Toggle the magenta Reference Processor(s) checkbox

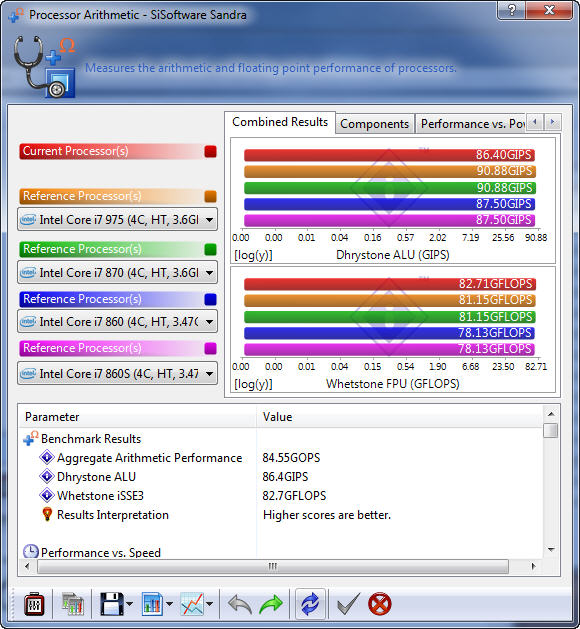(211, 348)
